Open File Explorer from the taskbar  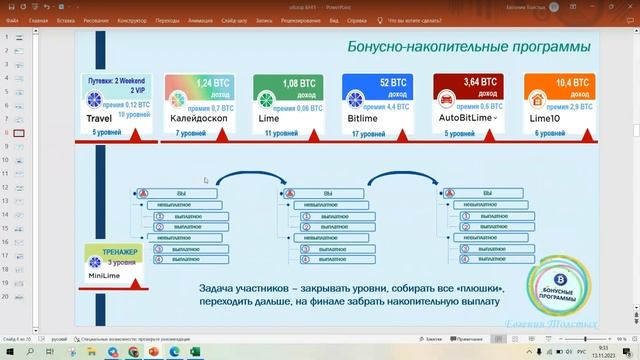[92, 352]
